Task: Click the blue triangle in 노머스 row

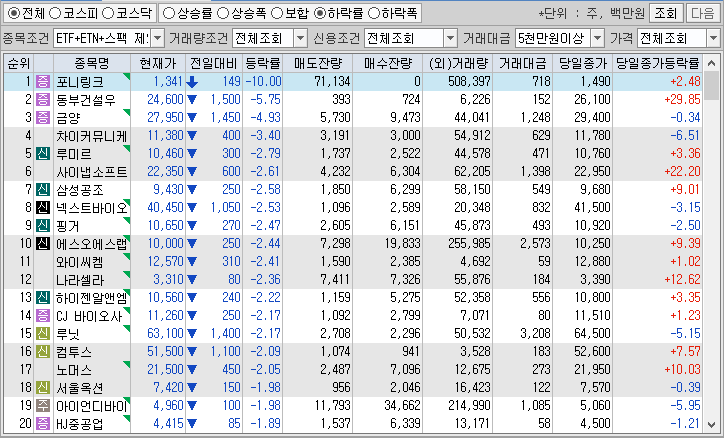Action: (x=192, y=370)
